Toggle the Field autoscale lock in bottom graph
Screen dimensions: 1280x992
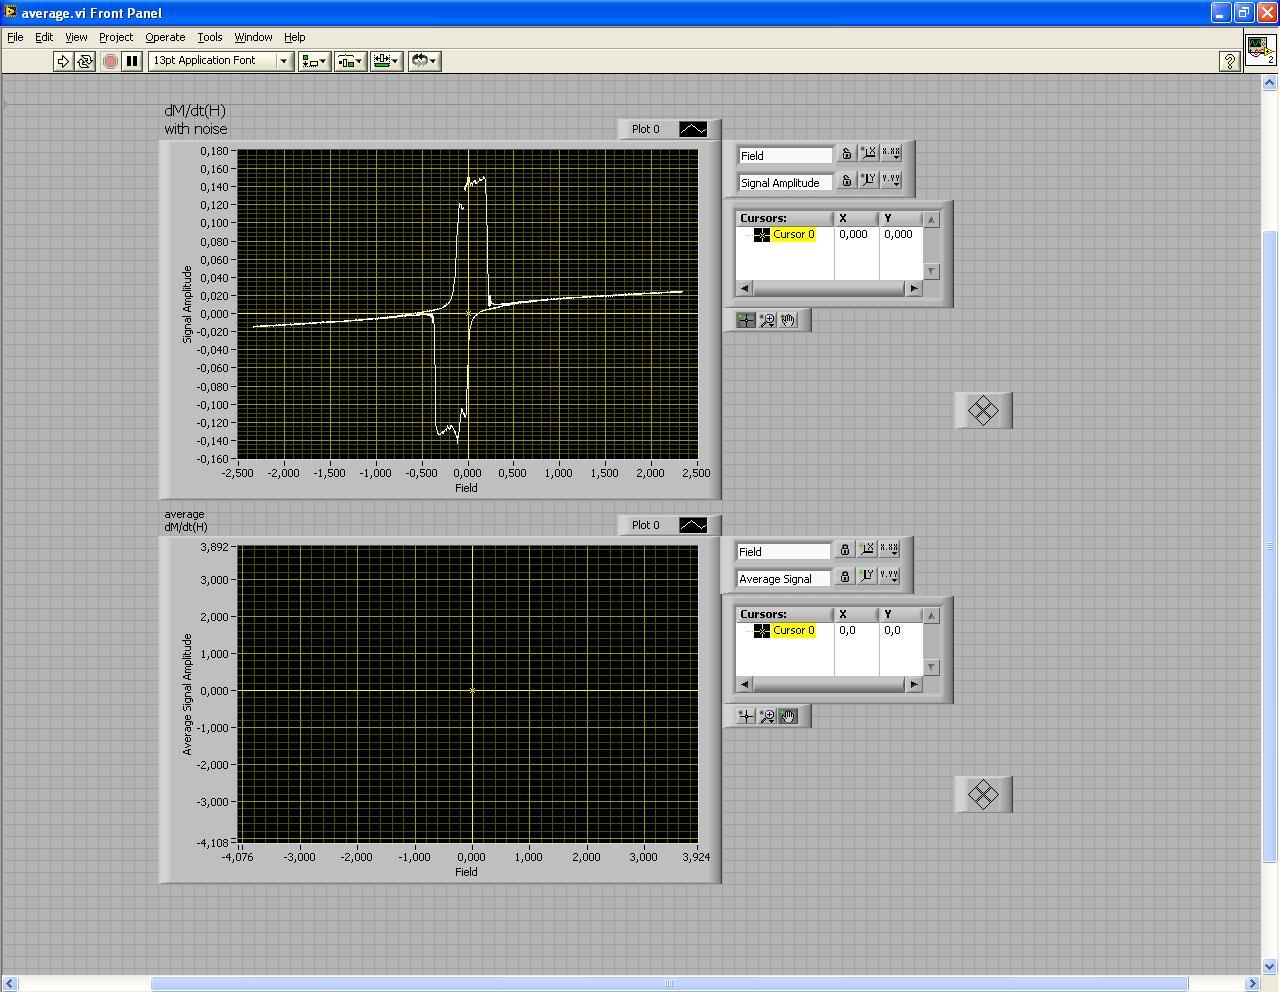pos(844,550)
